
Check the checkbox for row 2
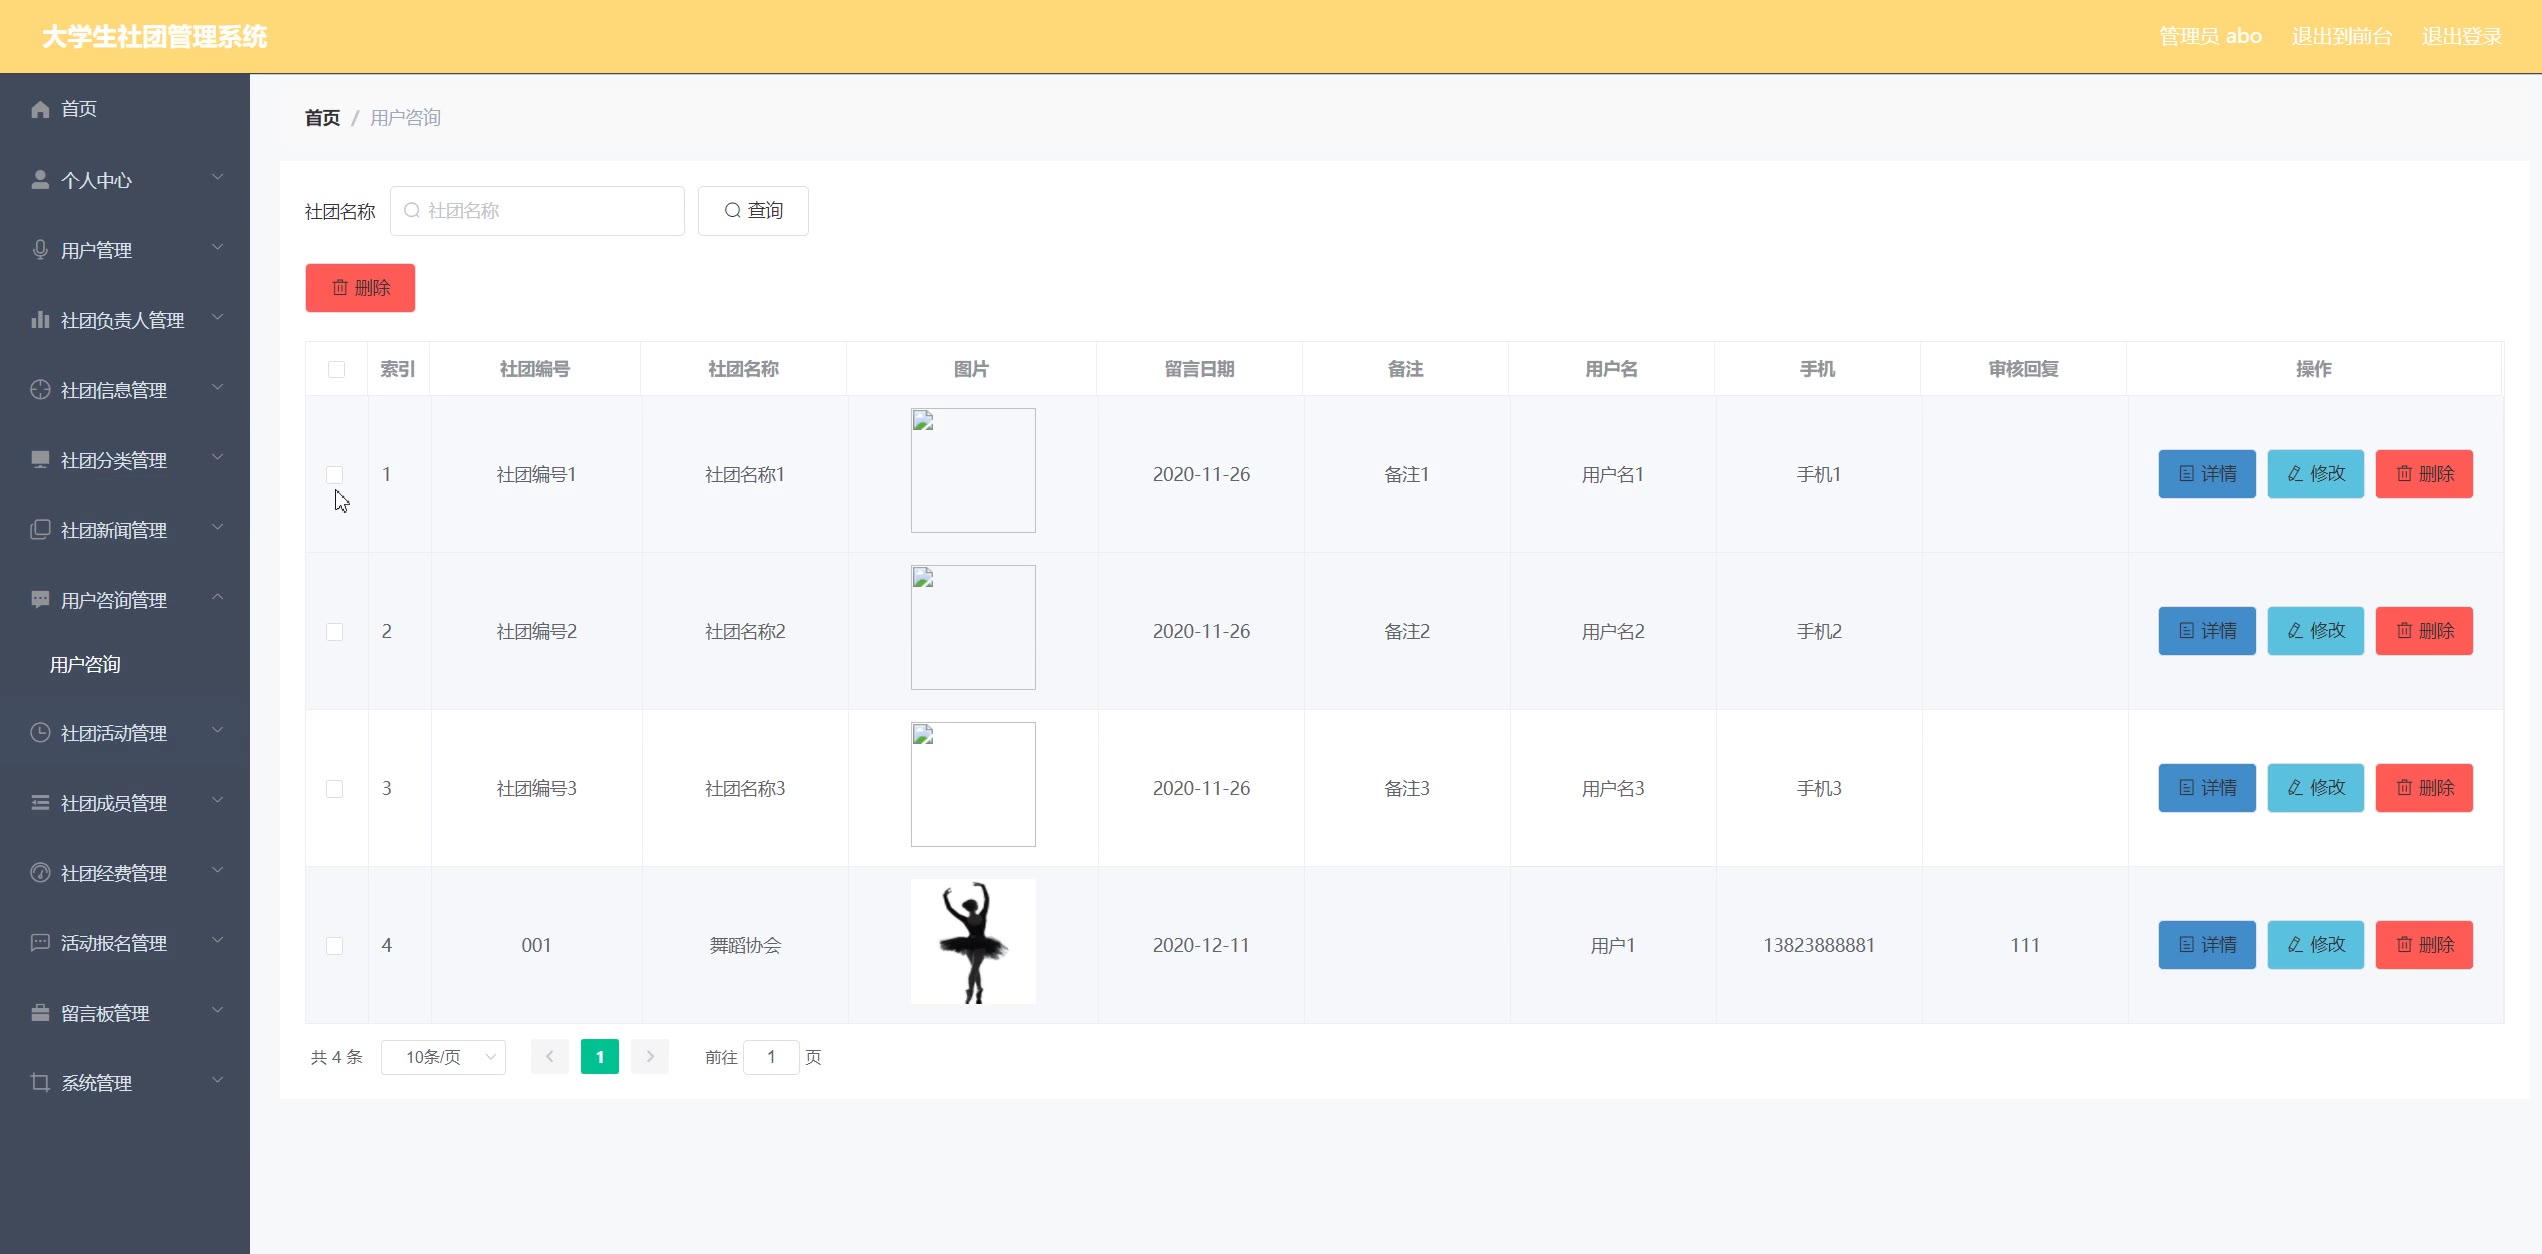tap(335, 632)
